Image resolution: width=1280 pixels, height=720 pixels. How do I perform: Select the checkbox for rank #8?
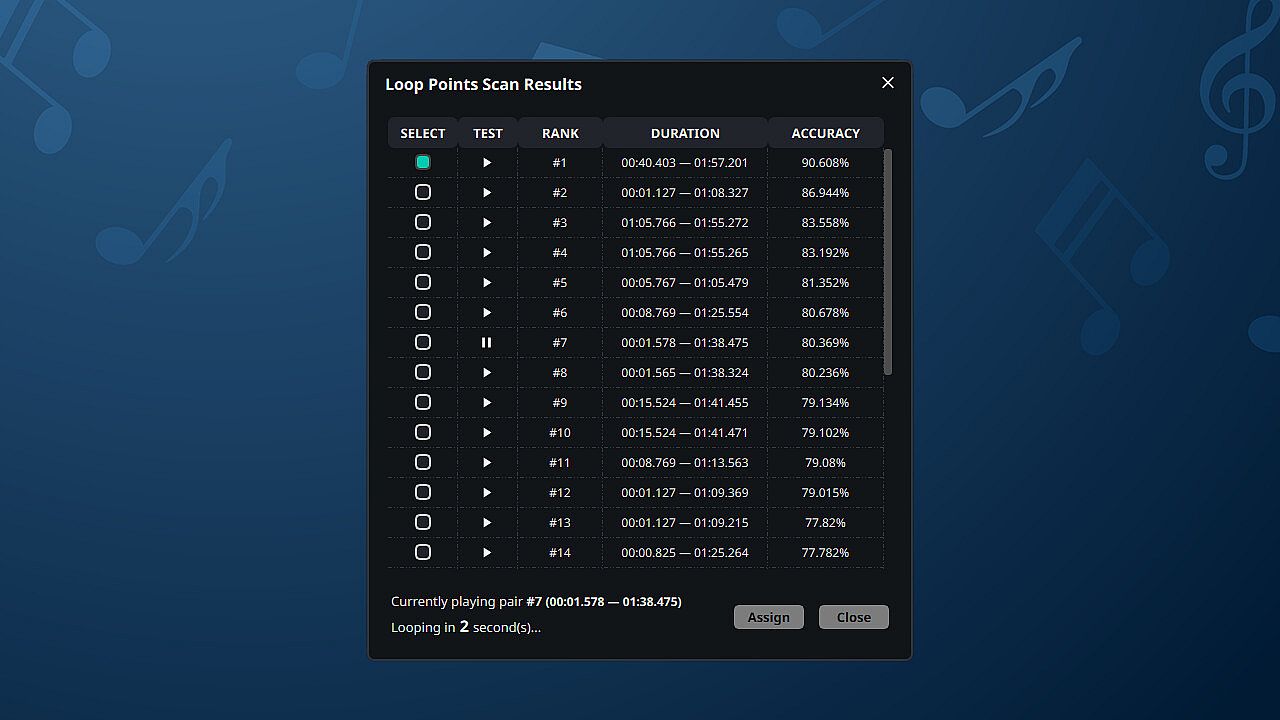[x=423, y=372]
